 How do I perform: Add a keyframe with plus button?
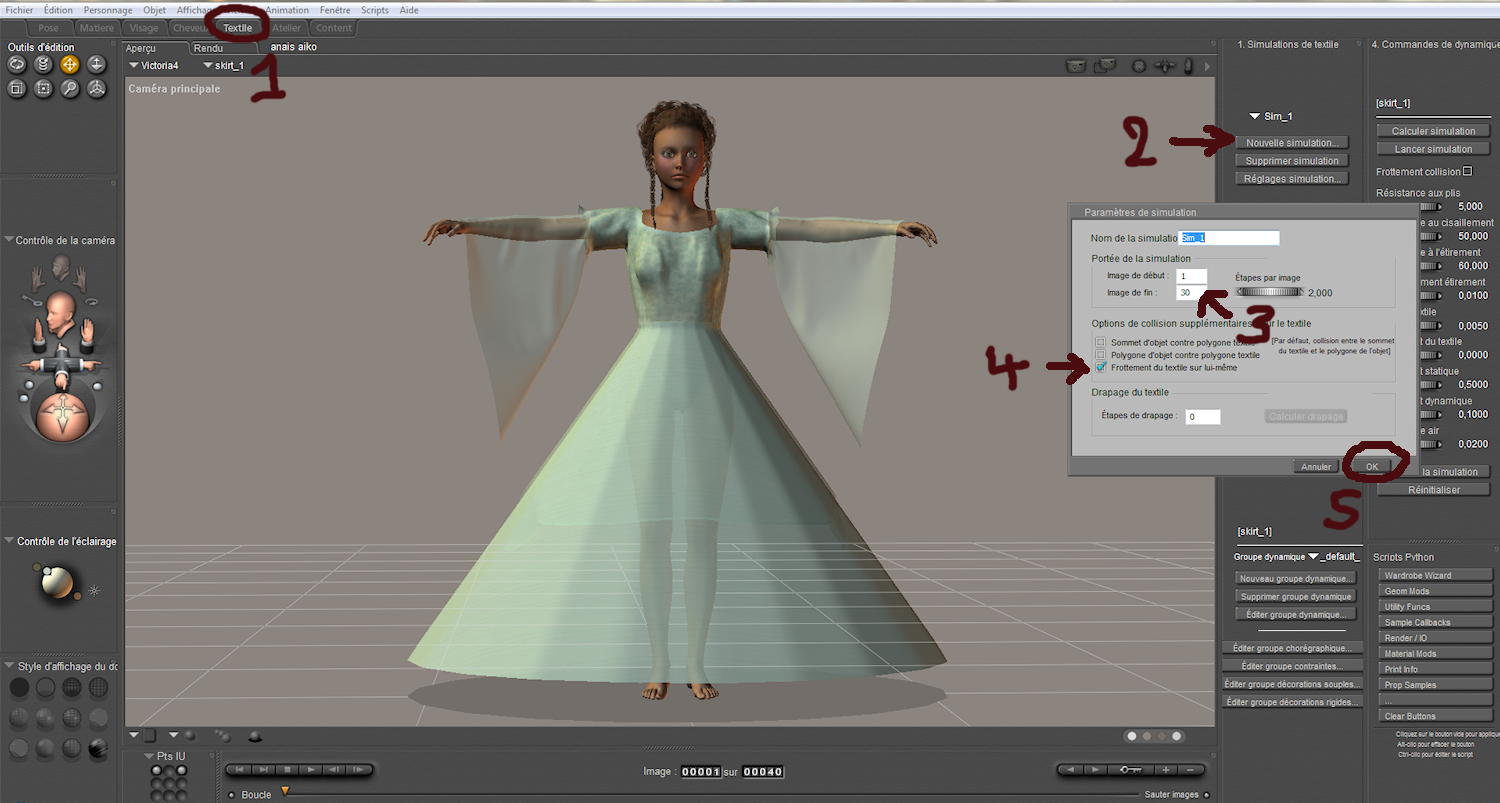1166,770
